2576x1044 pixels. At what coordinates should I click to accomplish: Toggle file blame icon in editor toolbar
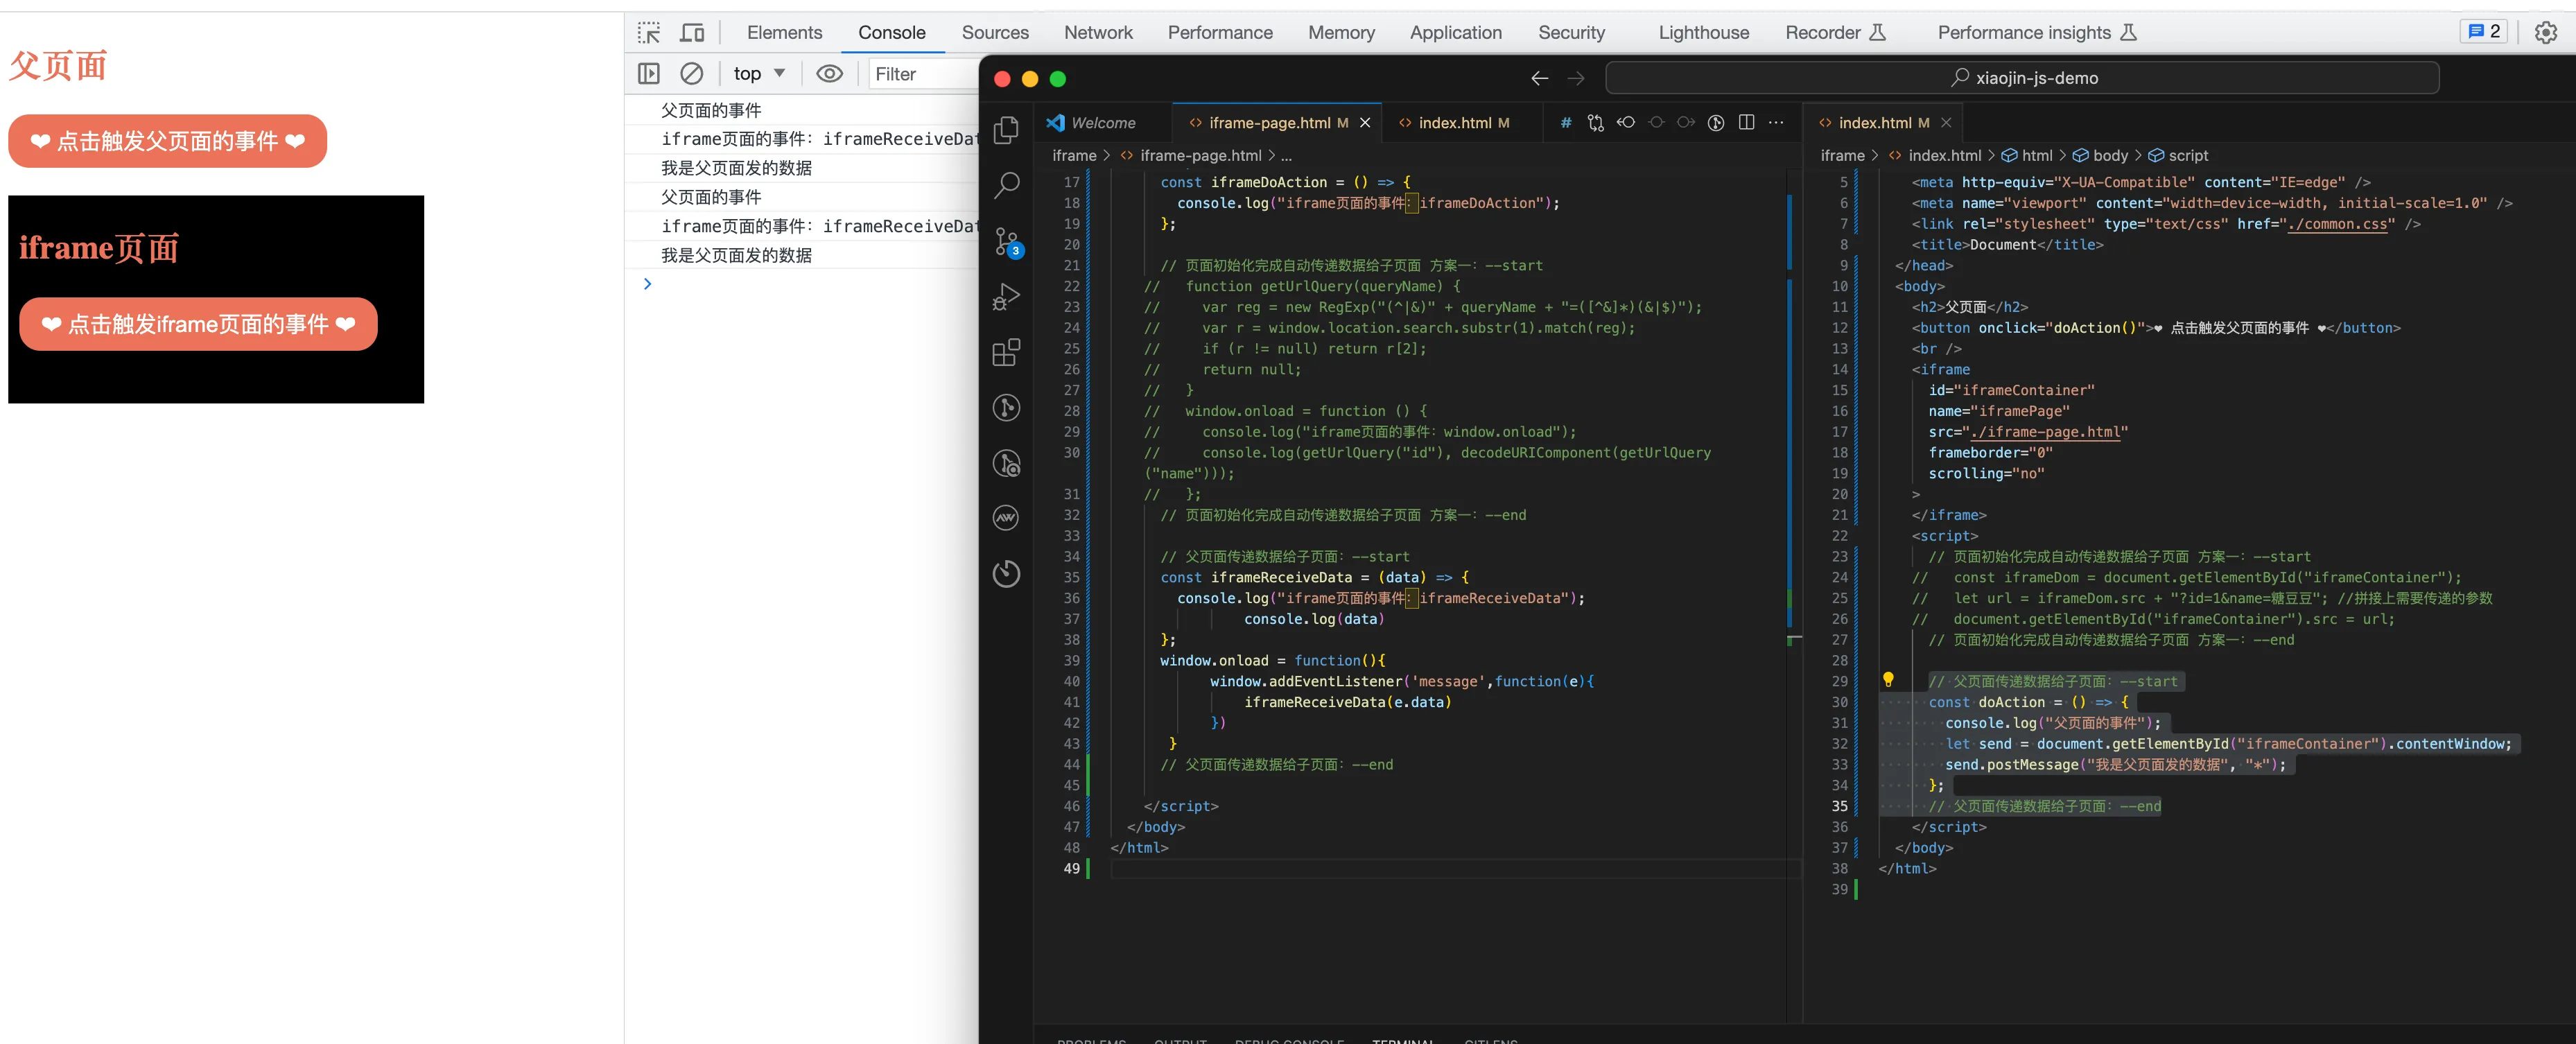click(x=1716, y=122)
